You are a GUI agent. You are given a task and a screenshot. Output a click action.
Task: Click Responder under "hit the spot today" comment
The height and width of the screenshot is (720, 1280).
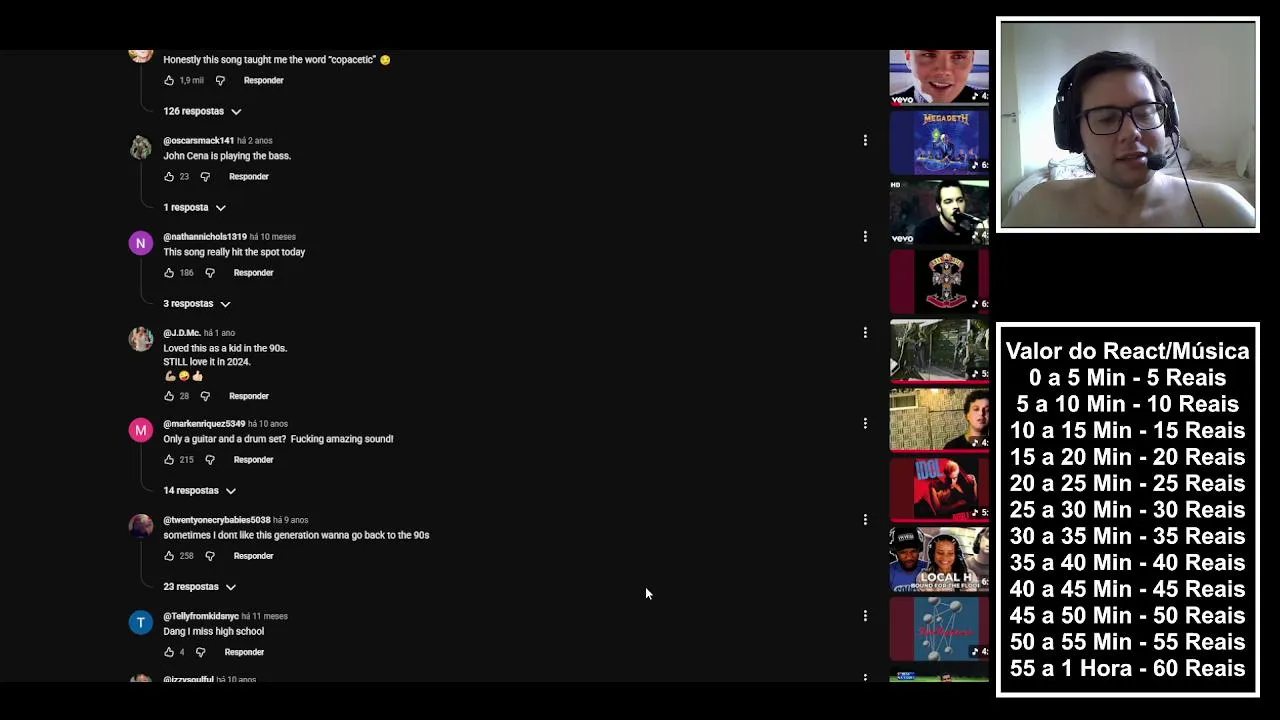(x=253, y=272)
